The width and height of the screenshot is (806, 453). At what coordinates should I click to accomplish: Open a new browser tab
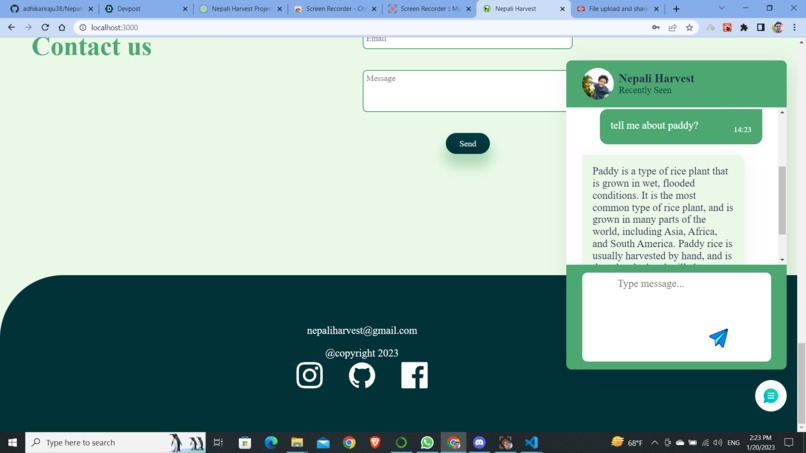coord(676,9)
